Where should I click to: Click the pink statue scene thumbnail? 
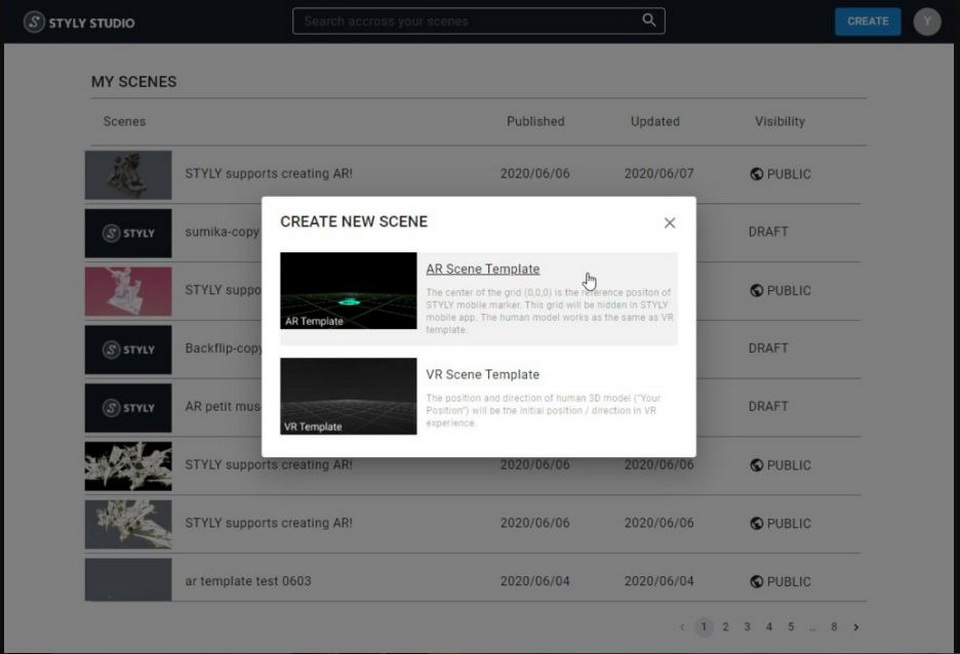click(x=128, y=291)
